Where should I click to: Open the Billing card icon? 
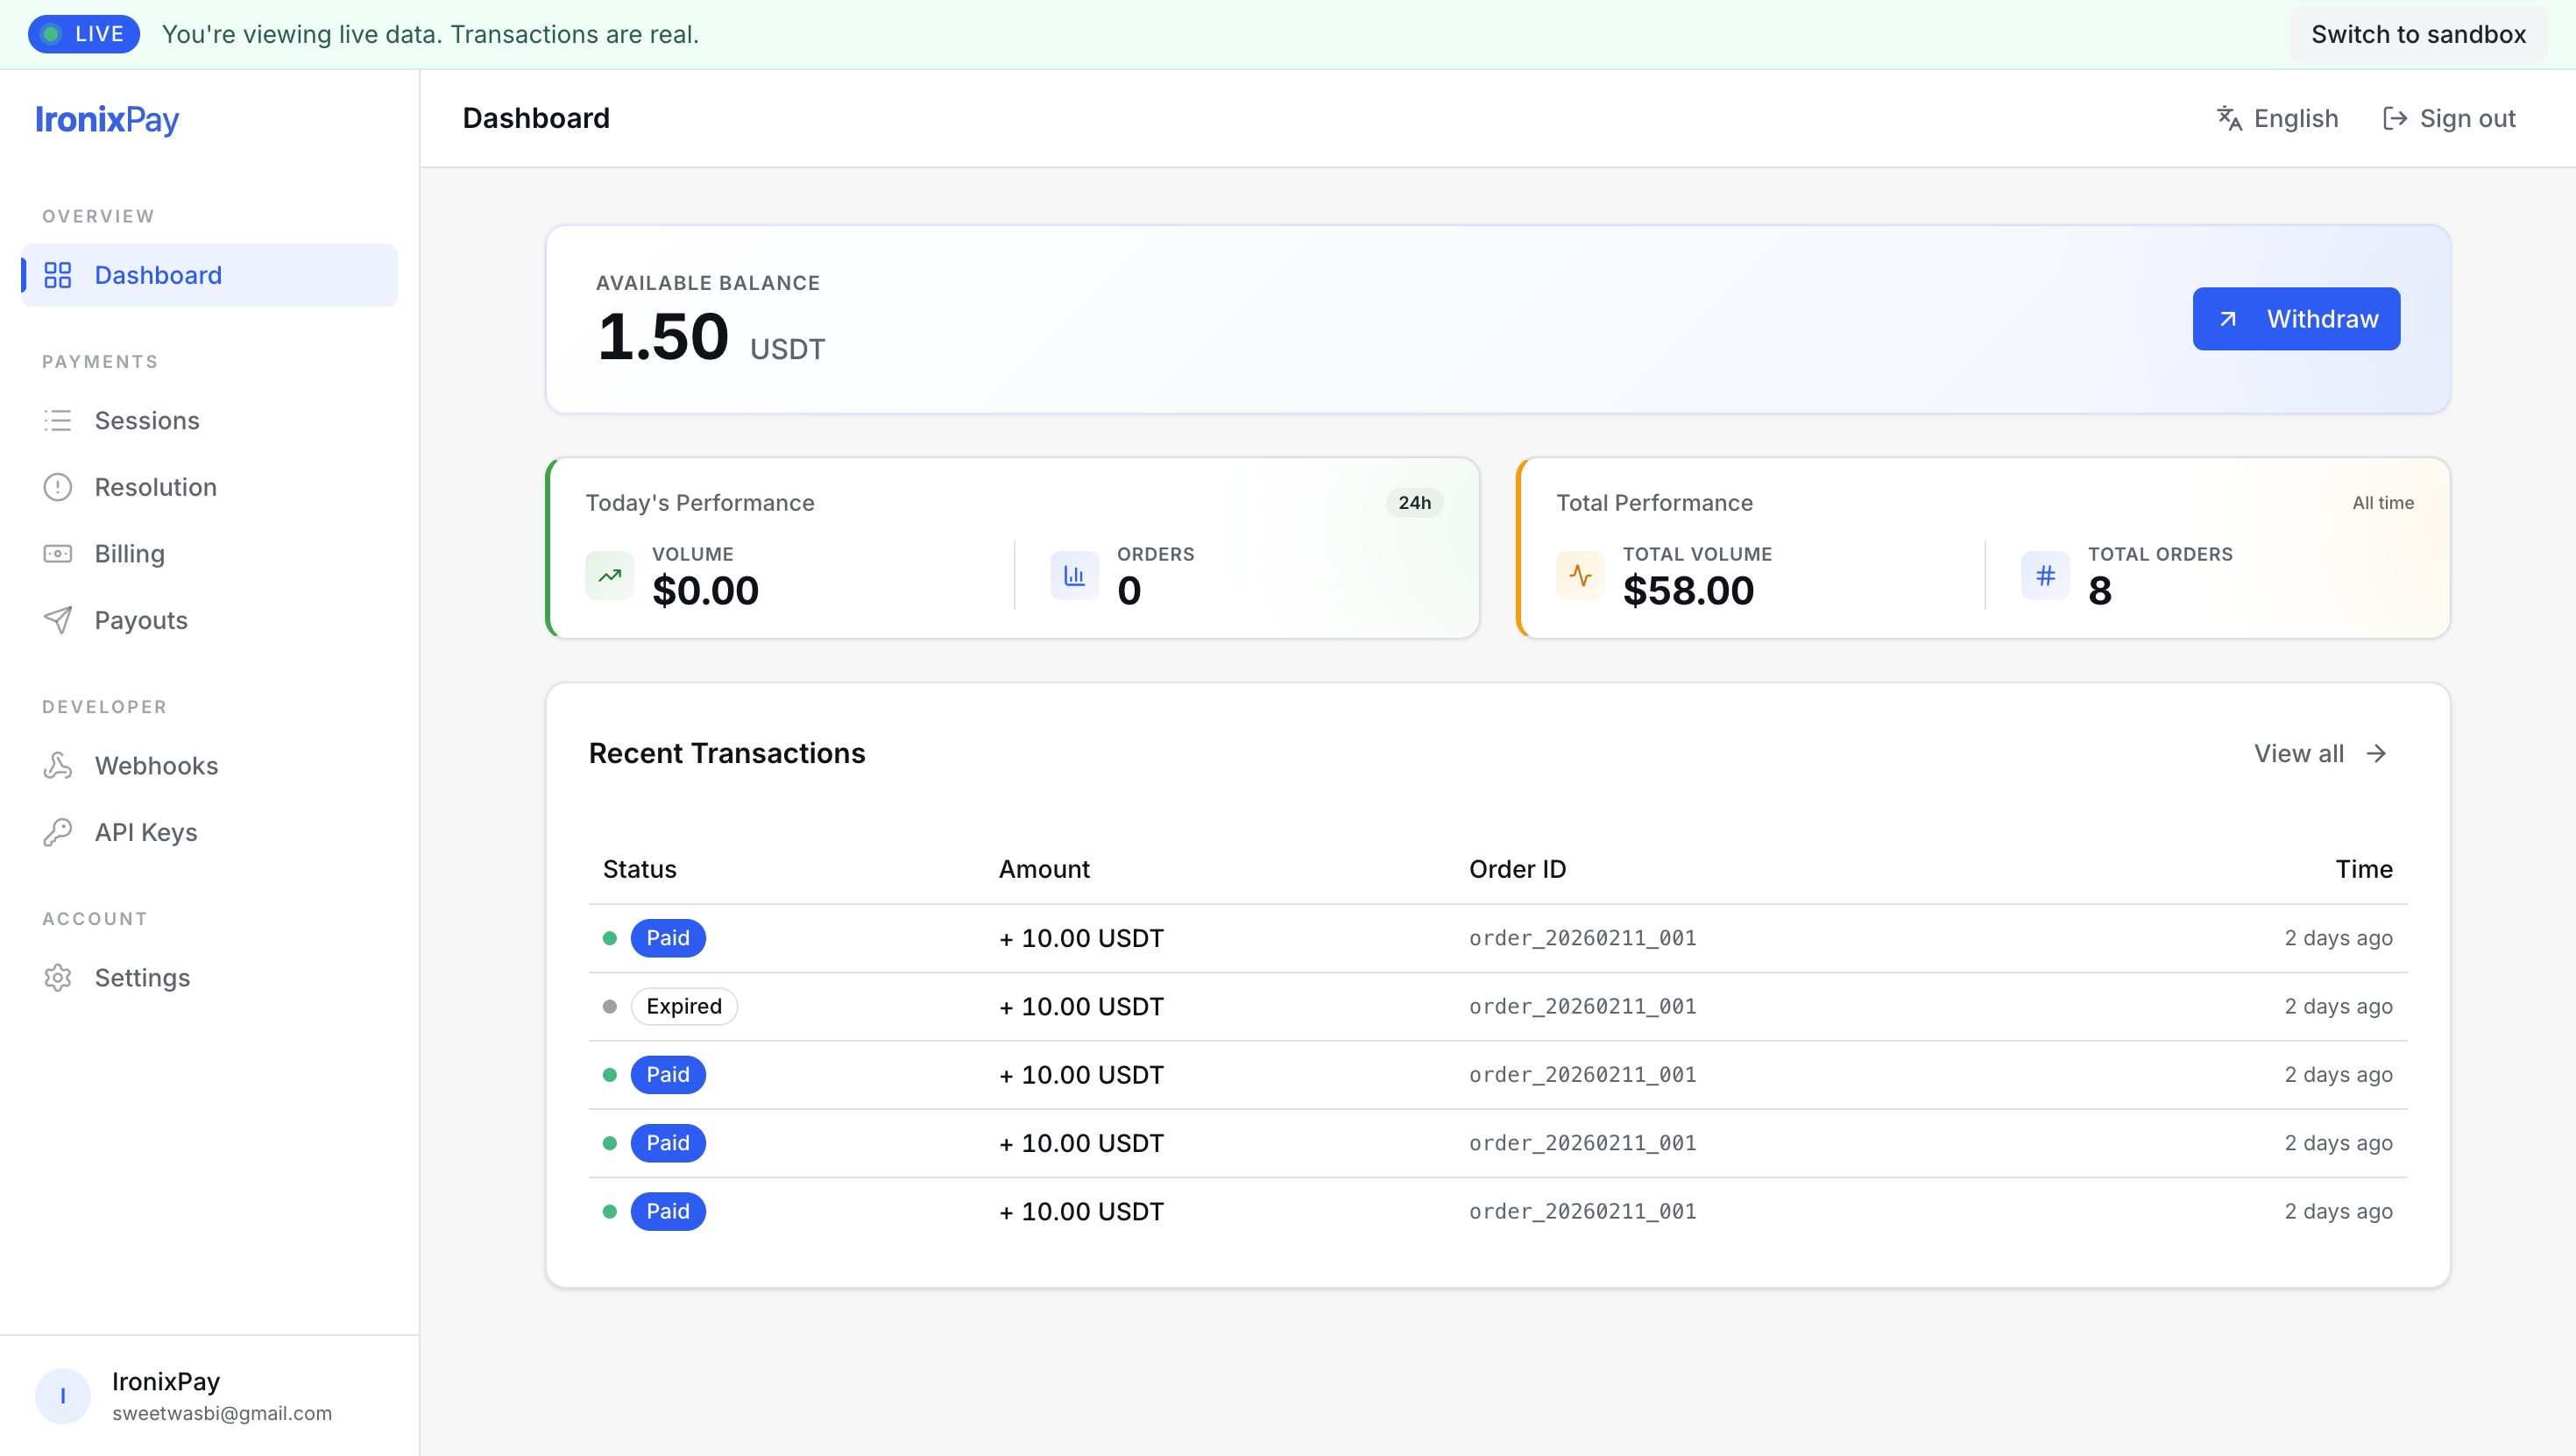pos(57,553)
